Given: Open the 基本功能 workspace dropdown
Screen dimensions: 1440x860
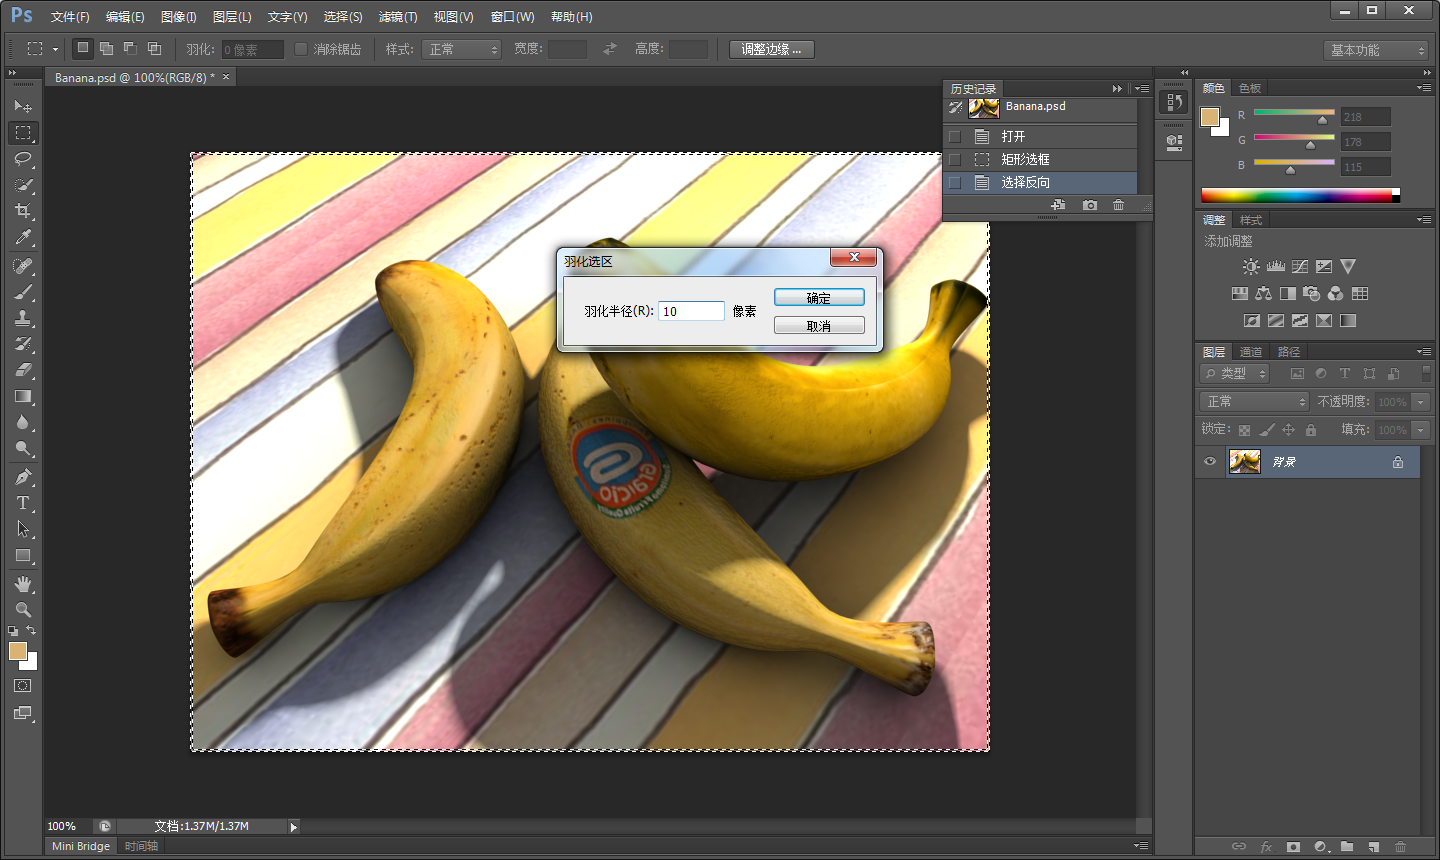Looking at the screenshot, I should click(1376, 50).
